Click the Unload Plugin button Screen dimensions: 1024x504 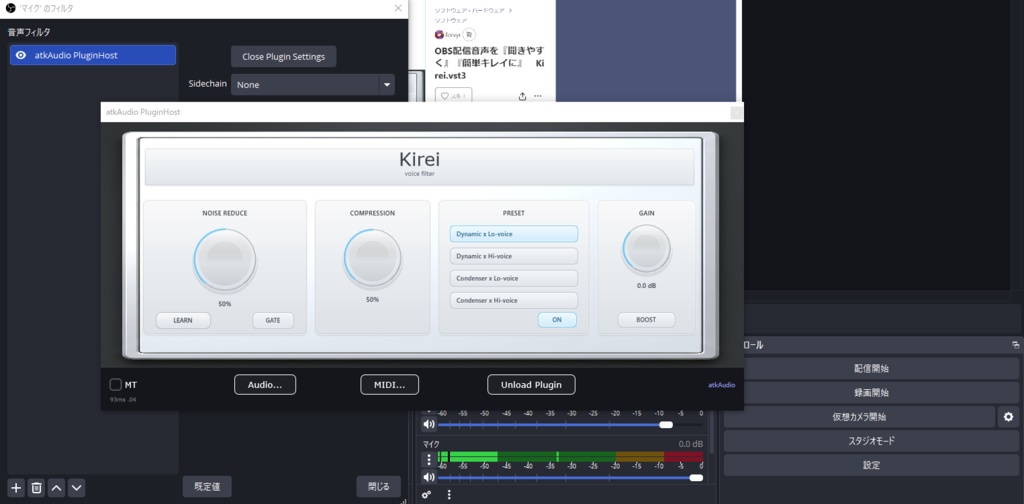[x=531, y=385]
